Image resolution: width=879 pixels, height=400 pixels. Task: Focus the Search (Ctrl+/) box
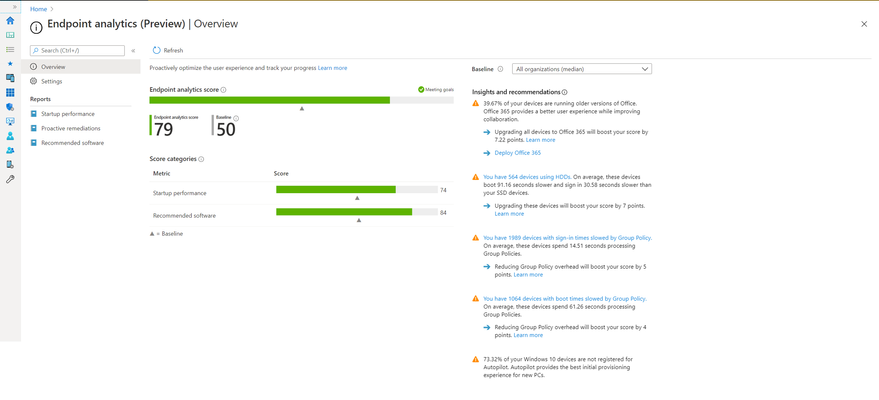click(x=77, y=50)
